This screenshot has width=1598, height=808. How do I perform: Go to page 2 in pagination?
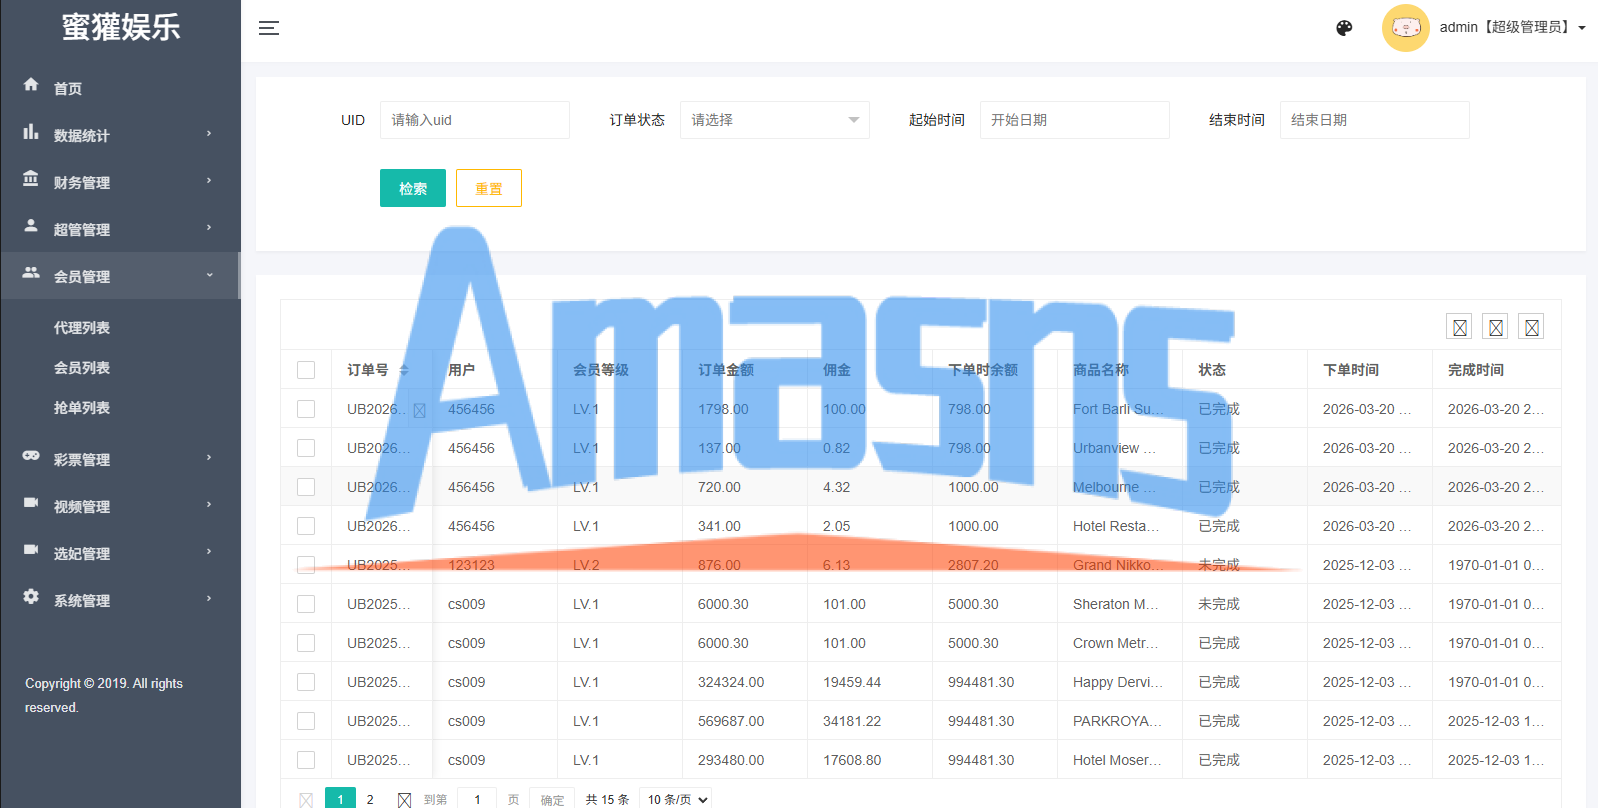[370, 799]
